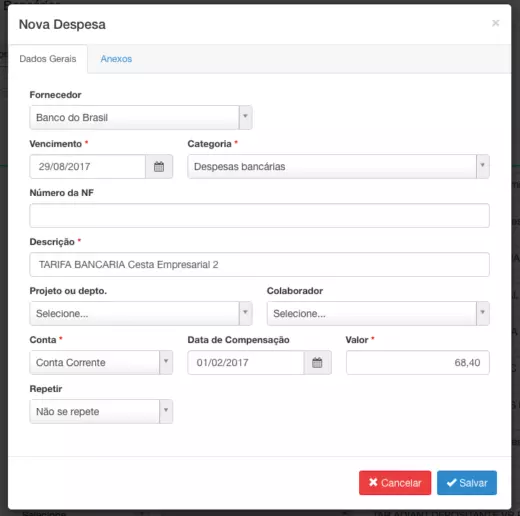Image resolution: width=520 pixels, height=516 pixels.
Task: Click the Descrição field with TARIFA BANCARIA
Action: (259, 264)
